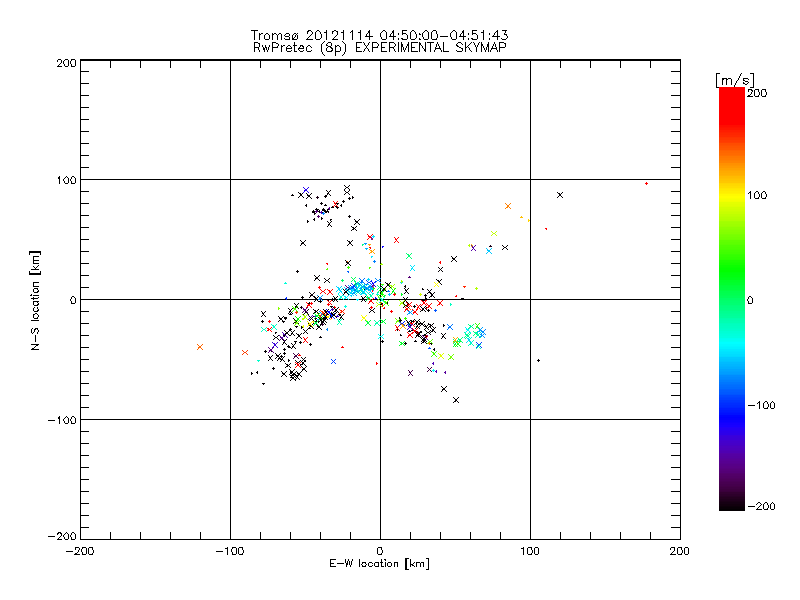Click the E-W axis '100' tick label
Image resolution: width=800 pixels, height=600 pixels.
click(x=530, y=551)
